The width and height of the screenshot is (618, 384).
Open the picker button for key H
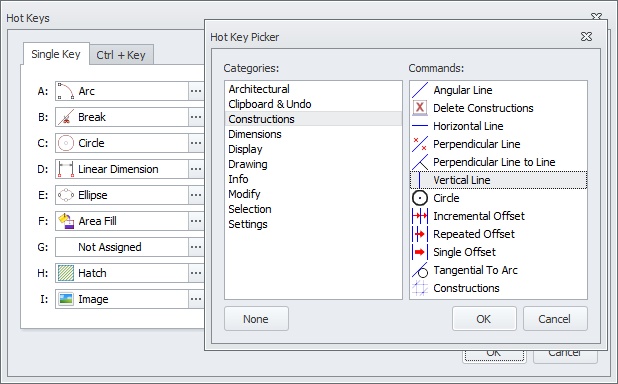pos(196,273)
